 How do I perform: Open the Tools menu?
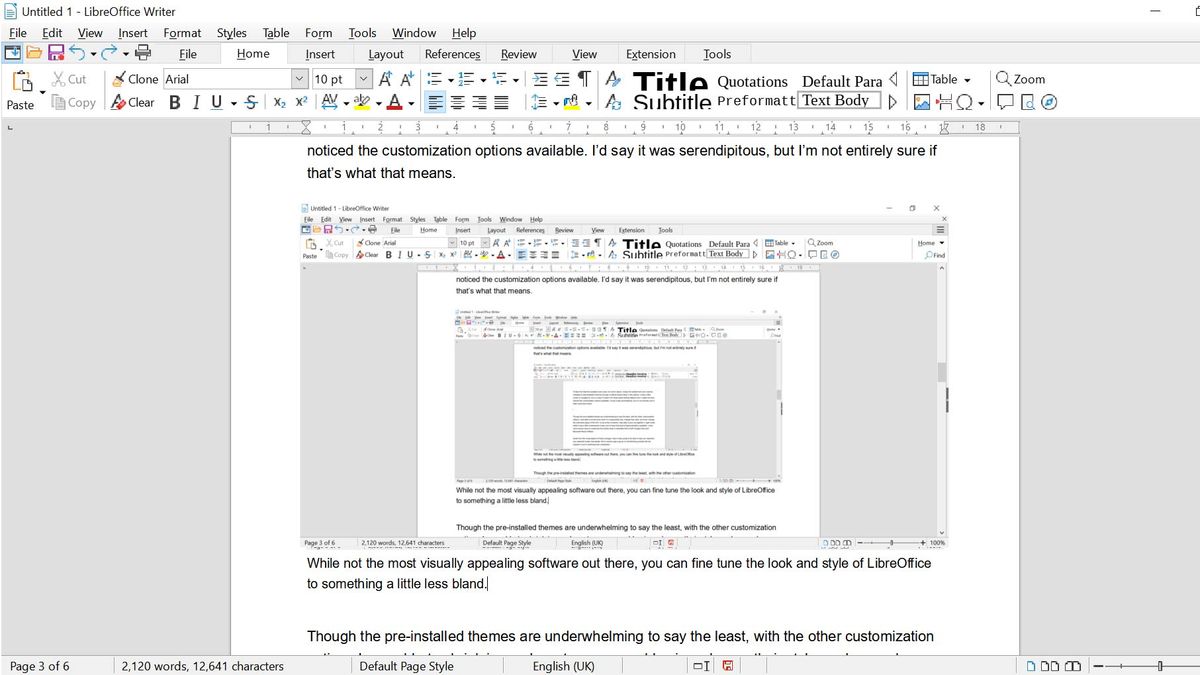[362, 32]
